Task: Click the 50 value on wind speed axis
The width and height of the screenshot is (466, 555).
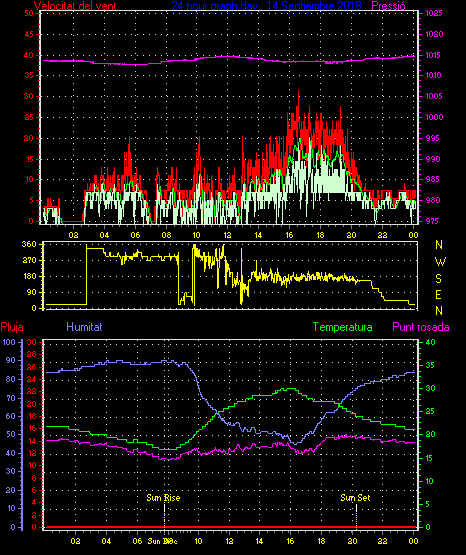Action: point(29,13)
